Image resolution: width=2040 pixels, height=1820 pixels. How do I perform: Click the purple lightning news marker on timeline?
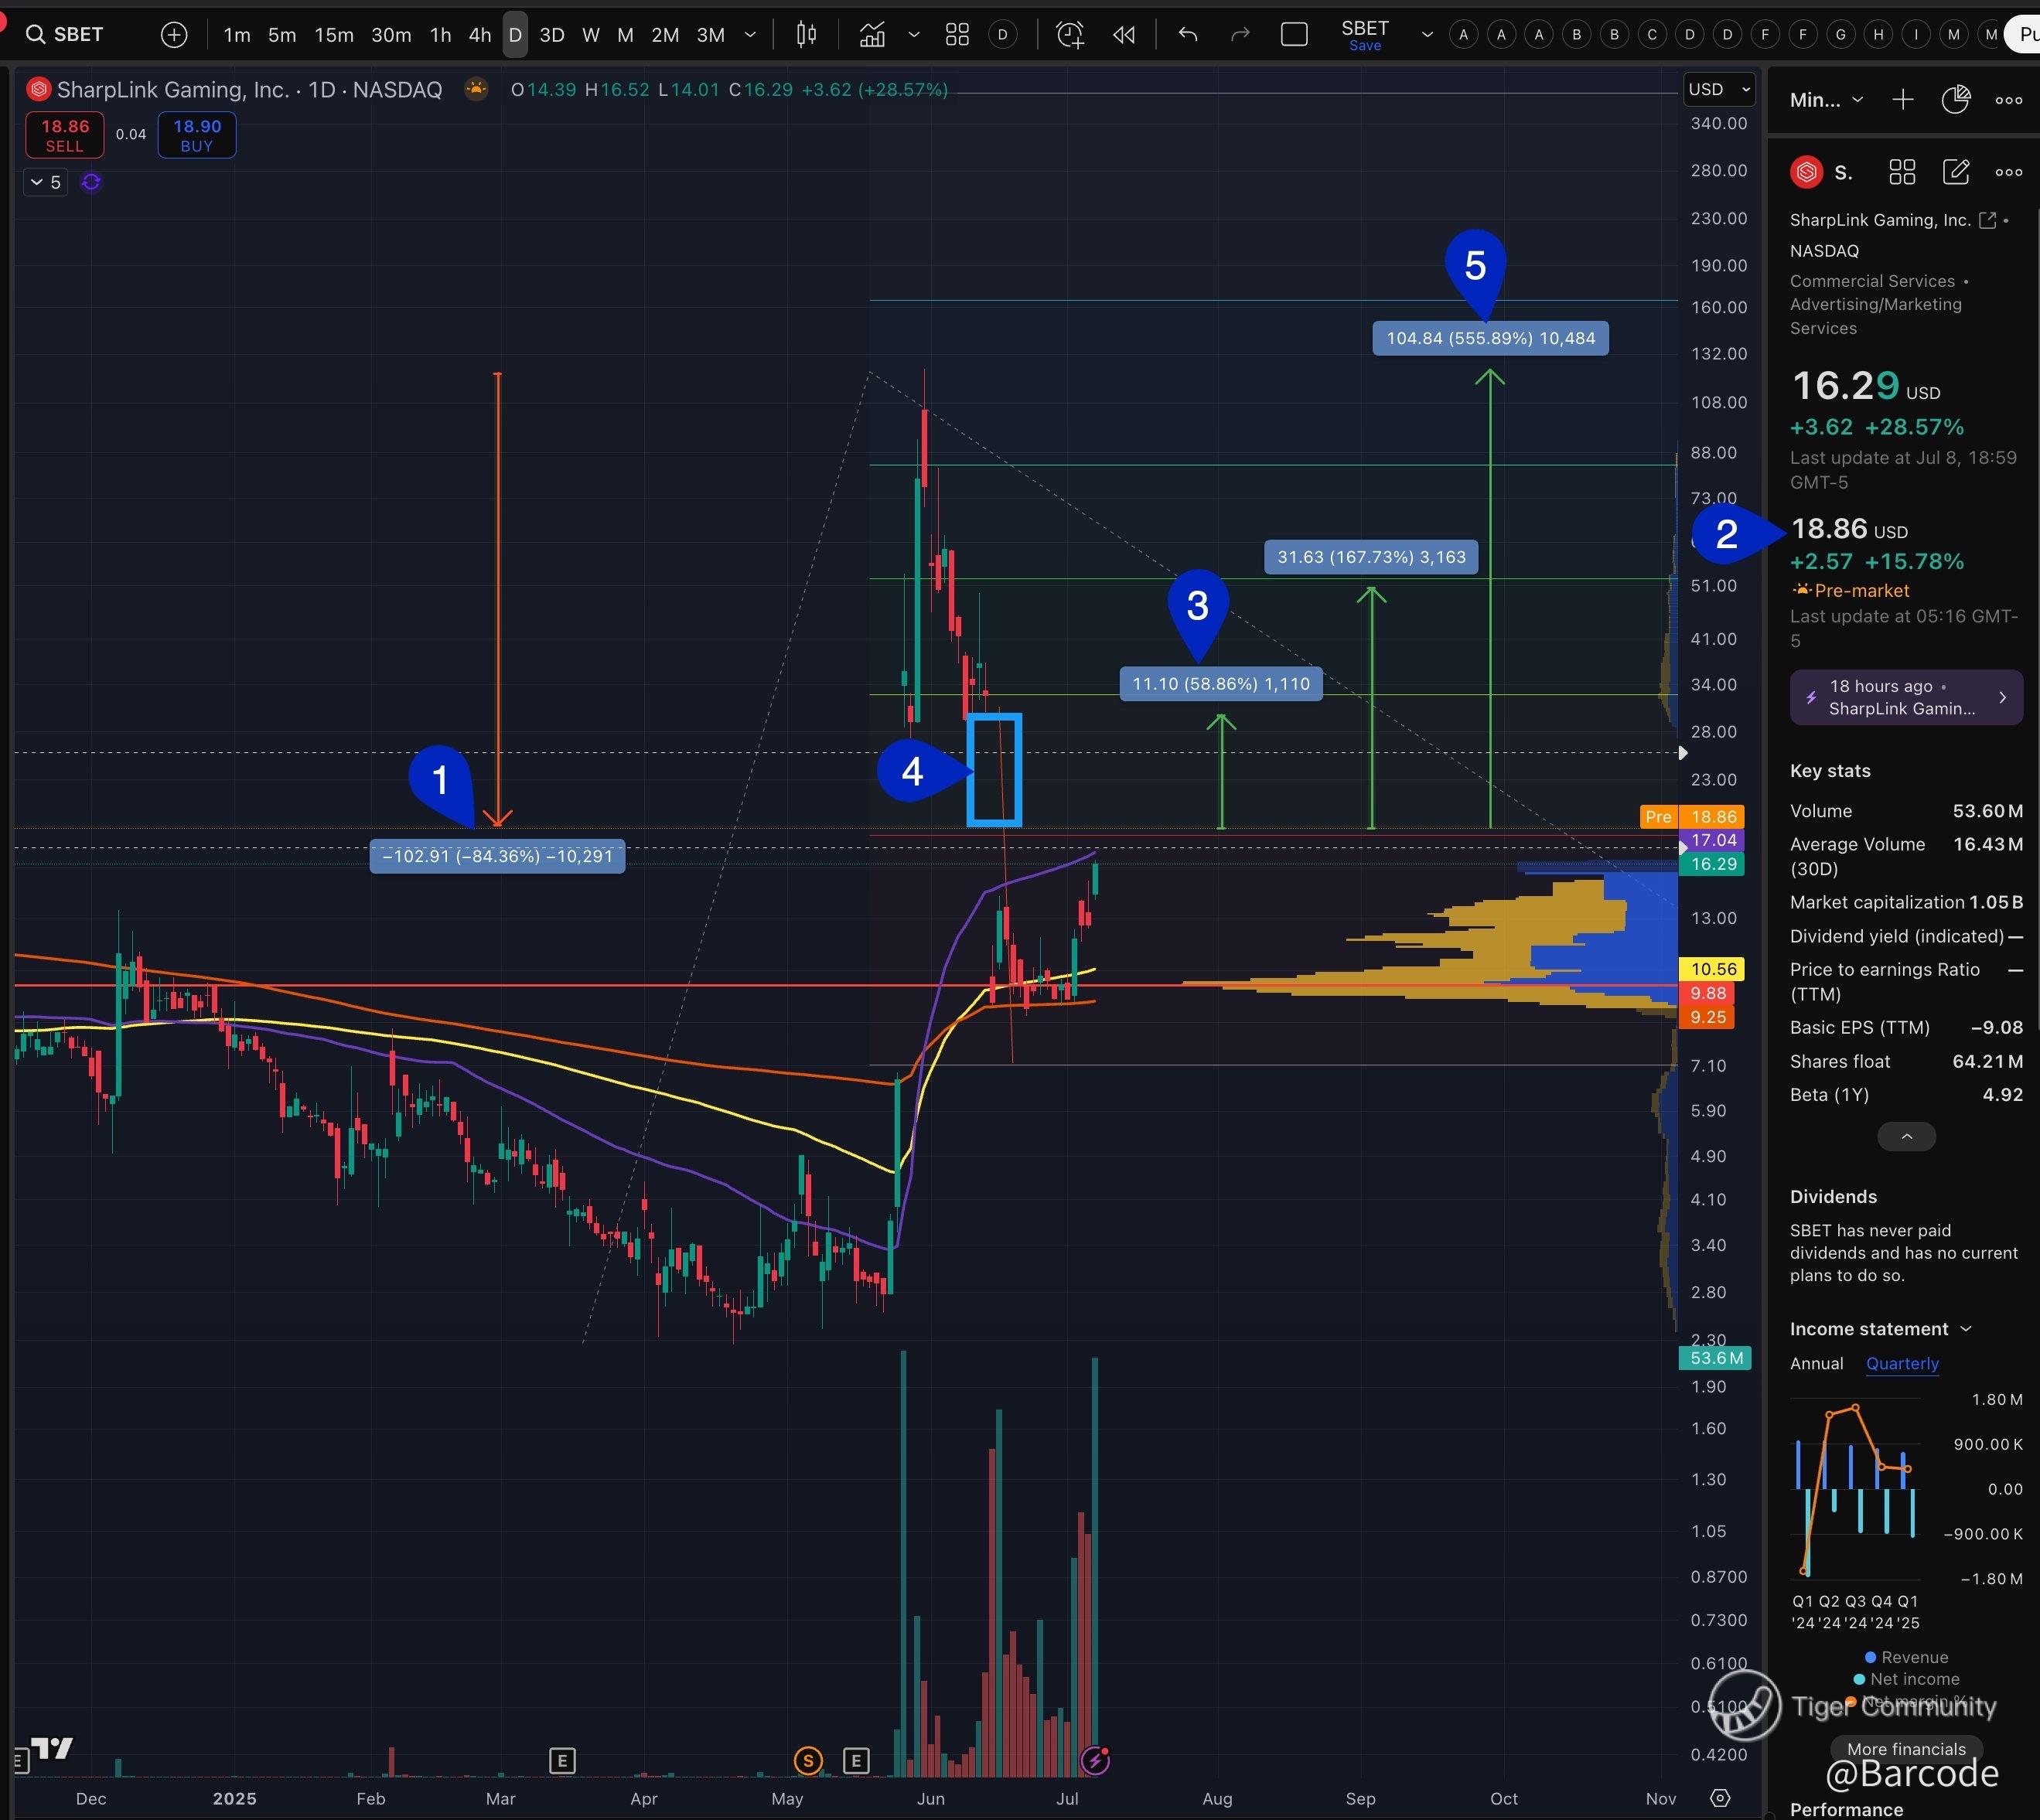[1096, 1760]
